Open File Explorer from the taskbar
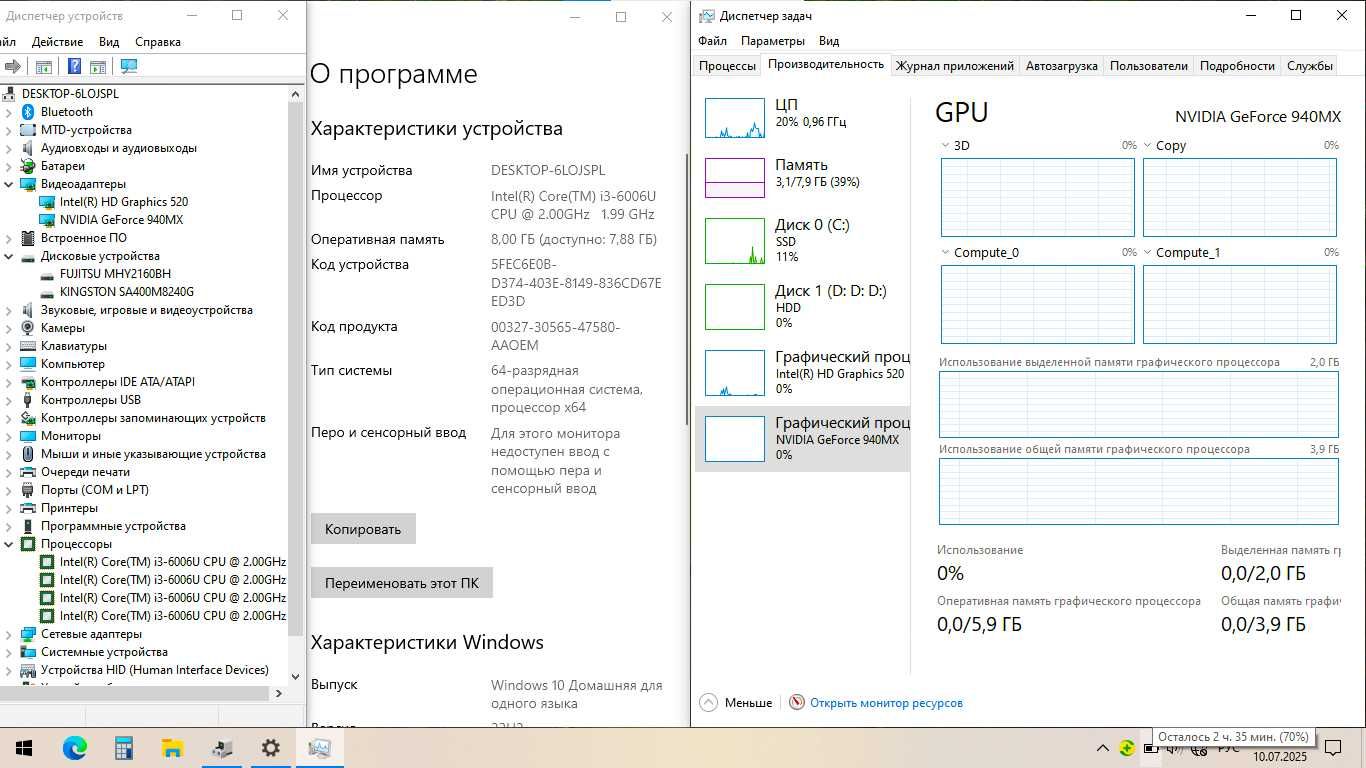Viewport: 1366px width, 768px height. (x=173, y=748)
